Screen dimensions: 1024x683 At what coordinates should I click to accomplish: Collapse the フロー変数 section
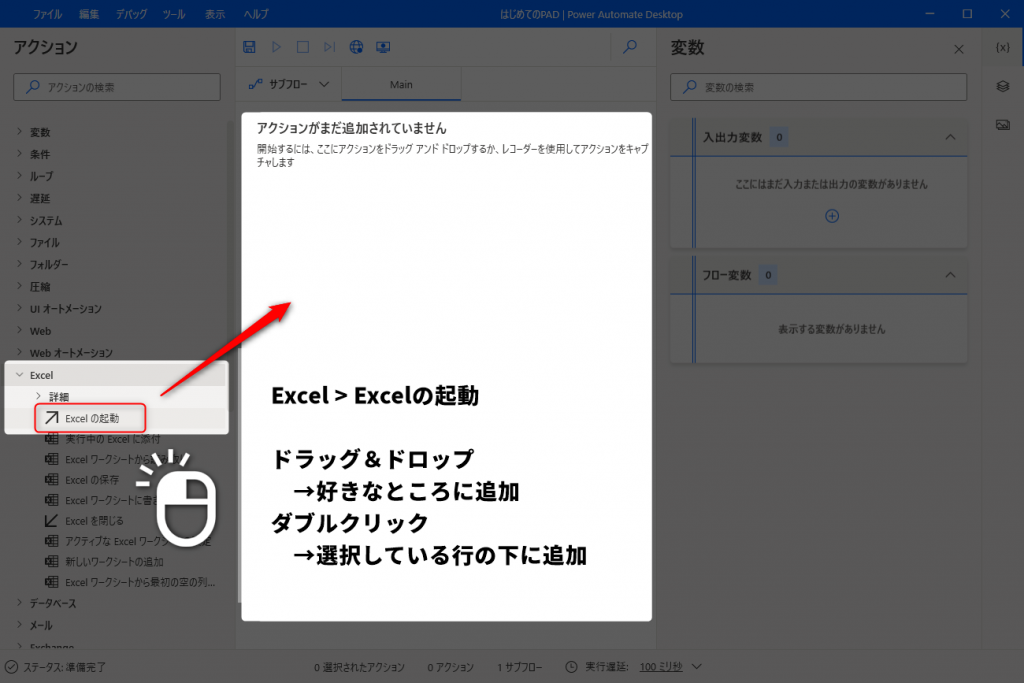[950, 275]
